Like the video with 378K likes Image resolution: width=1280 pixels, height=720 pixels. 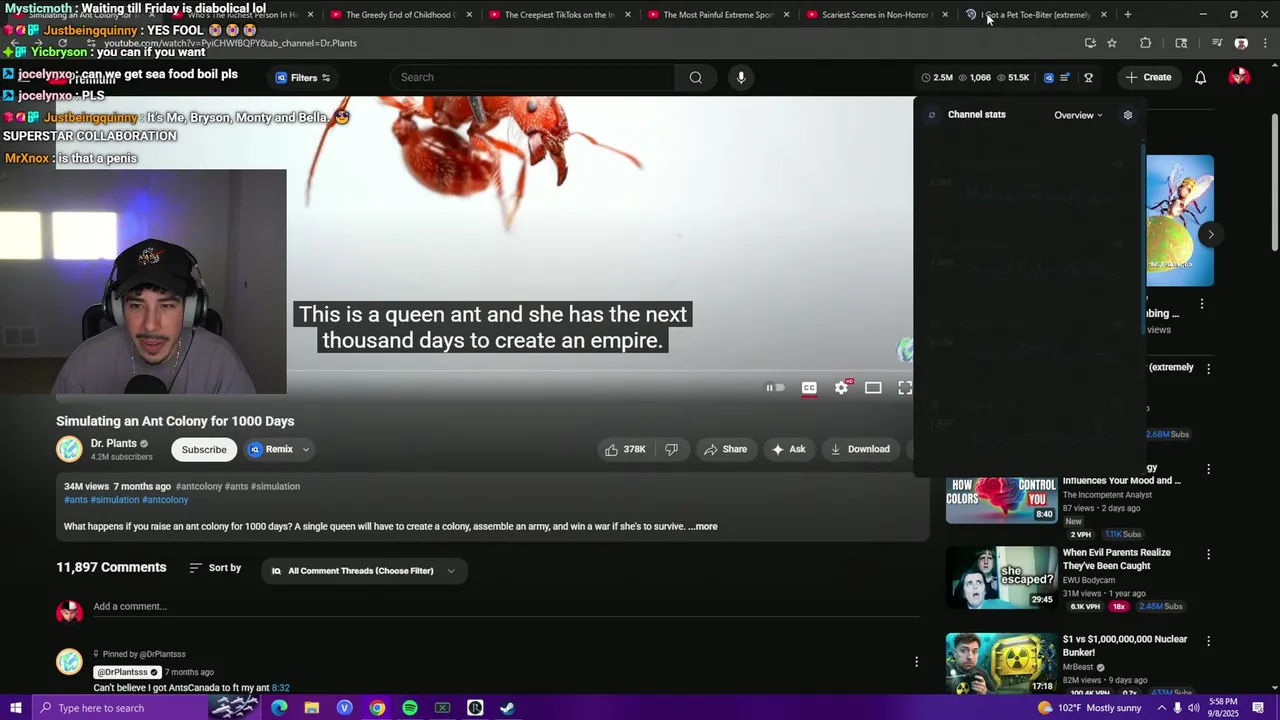[x=625, y=449]
